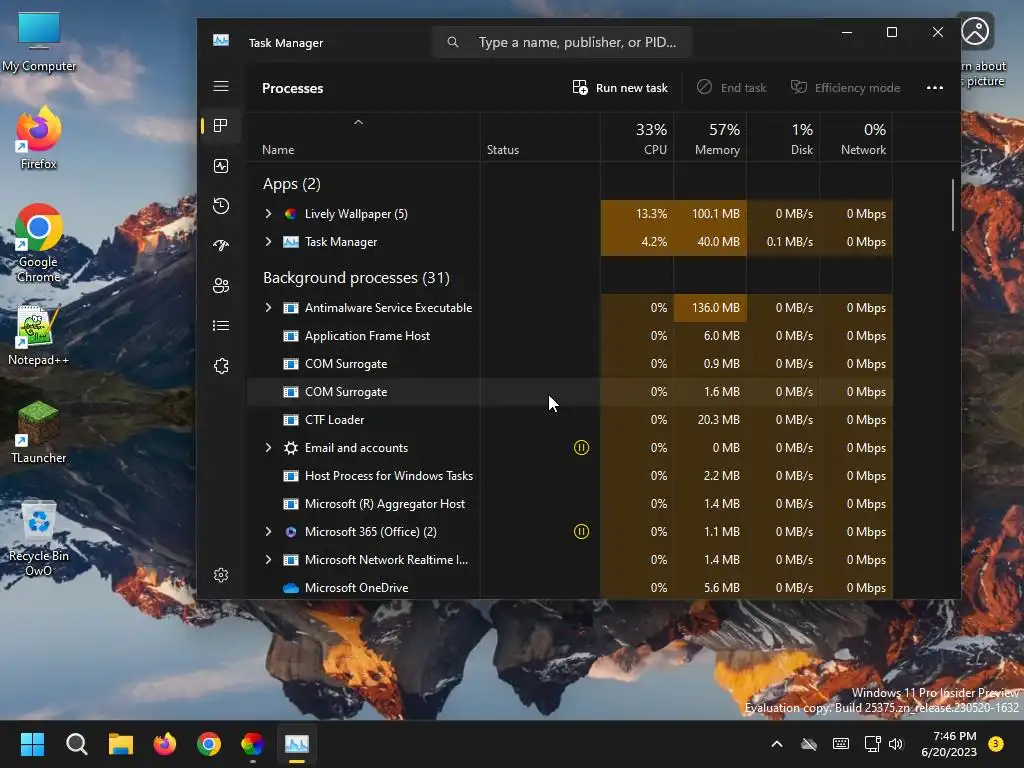Open the Performance page icon in sidebar
The width and height of the screenshot is (1024, 768).
coord(221,166)
